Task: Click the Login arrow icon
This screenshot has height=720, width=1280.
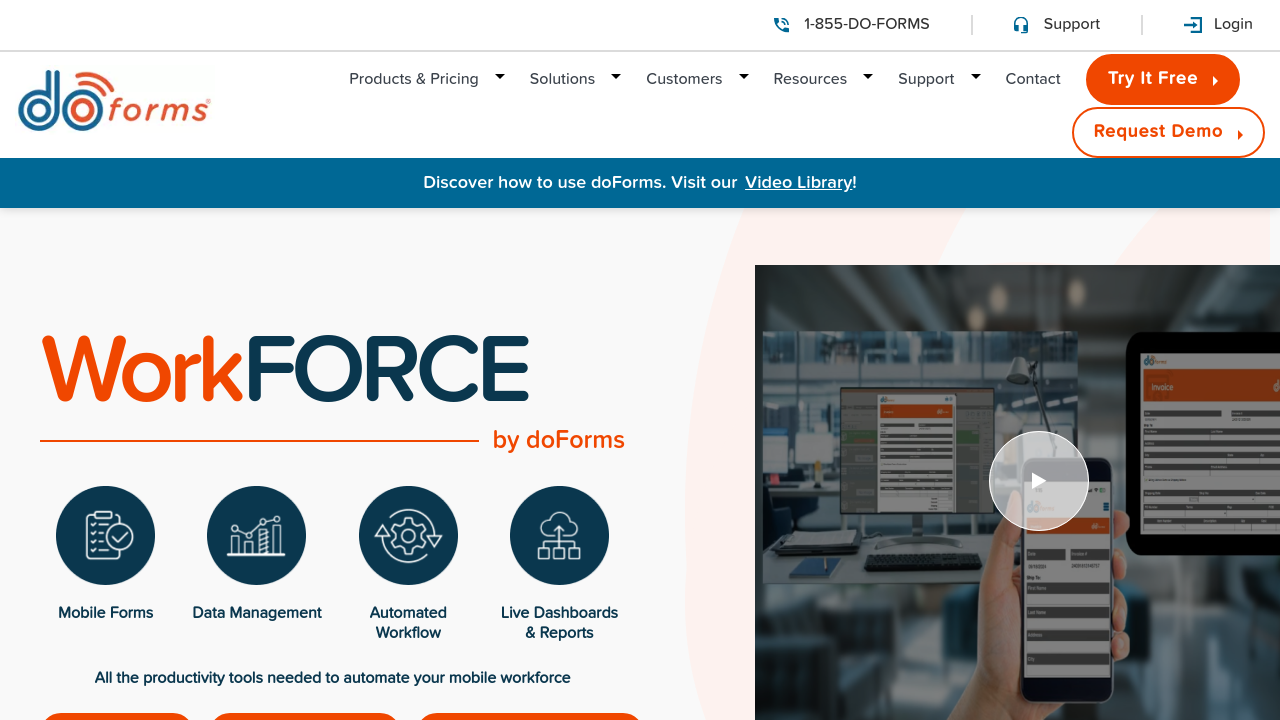Action: pos(1192,25)
